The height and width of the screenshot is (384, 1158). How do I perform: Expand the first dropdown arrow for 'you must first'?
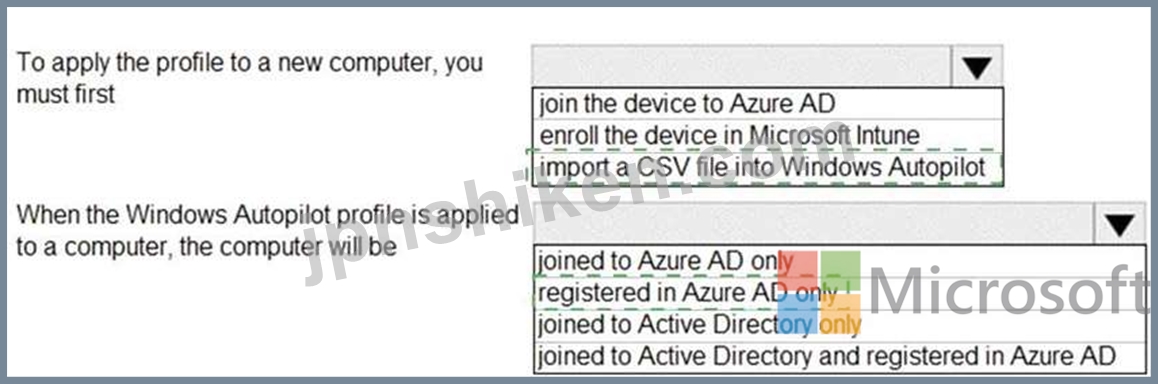(x=977, y=67)
